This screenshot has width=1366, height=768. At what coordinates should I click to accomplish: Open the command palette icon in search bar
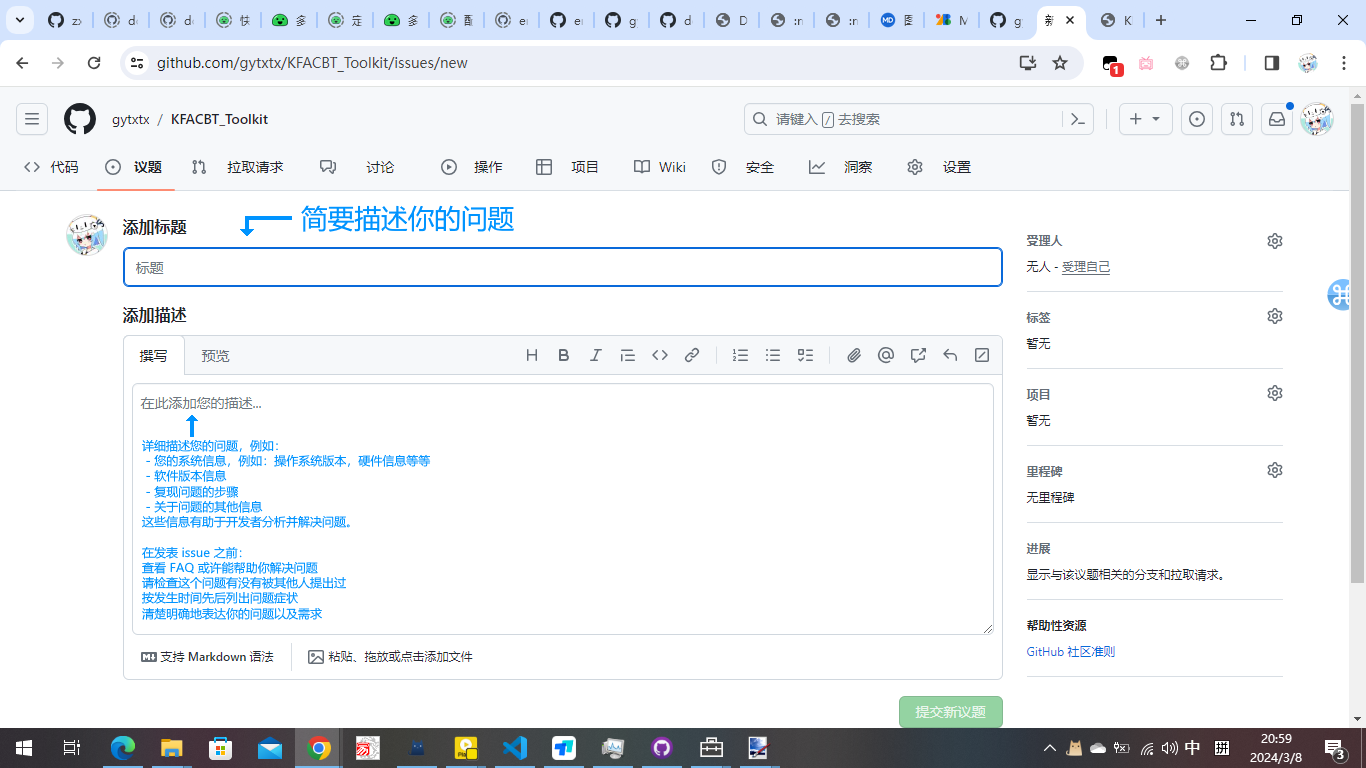1078,119
